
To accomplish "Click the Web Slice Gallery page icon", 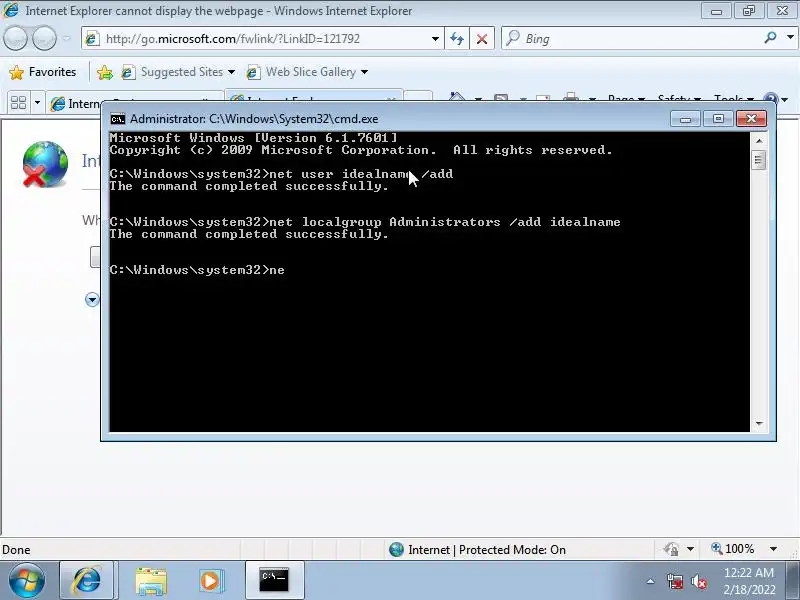I will point(253,72).
